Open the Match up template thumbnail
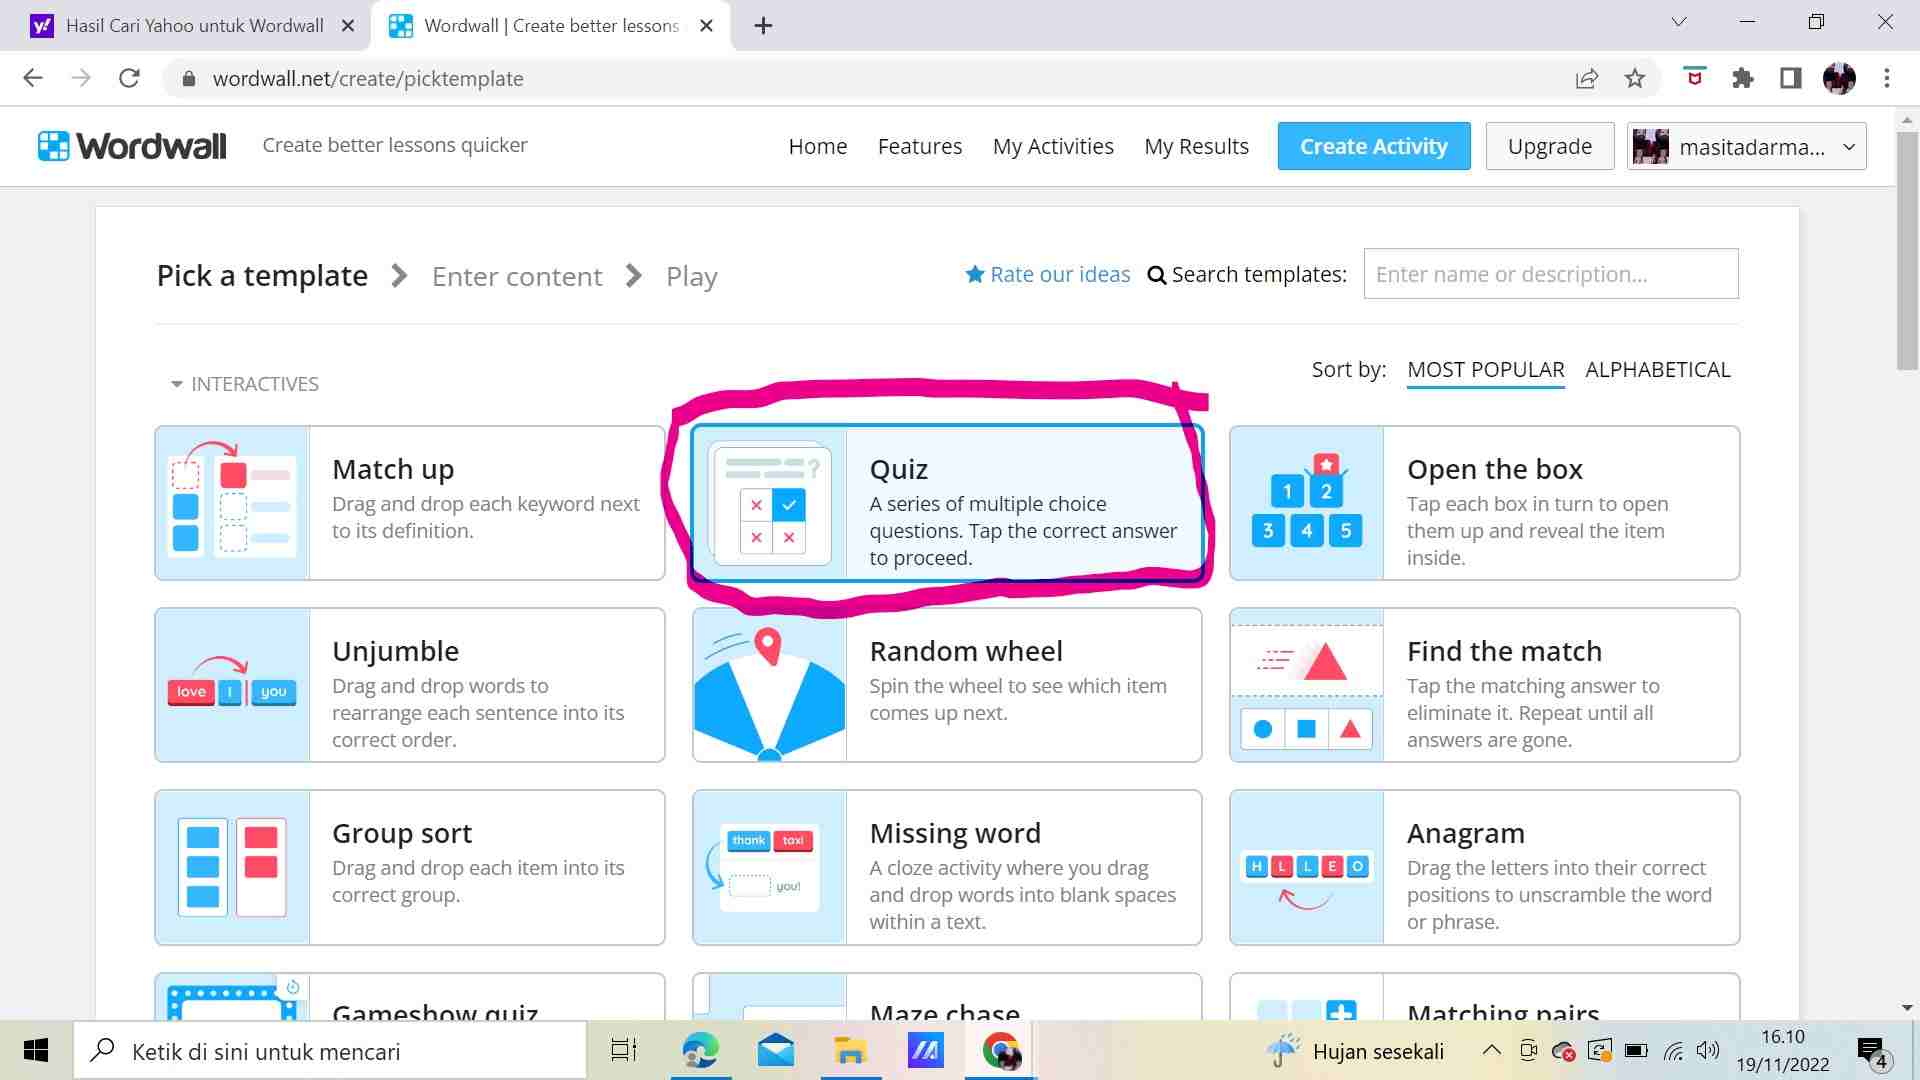The height and width of the screenshot is (1080, 1920). 232,503
